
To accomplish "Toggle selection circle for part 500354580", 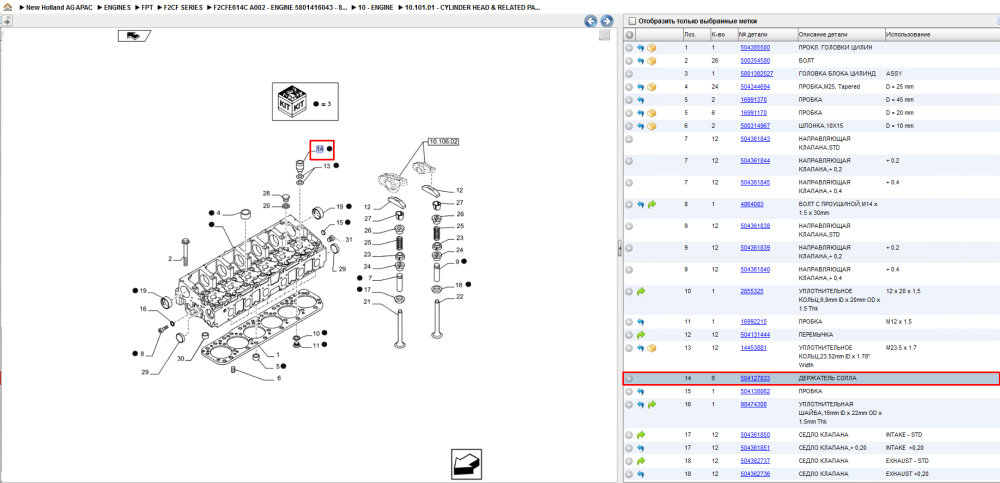I will 629,61.
